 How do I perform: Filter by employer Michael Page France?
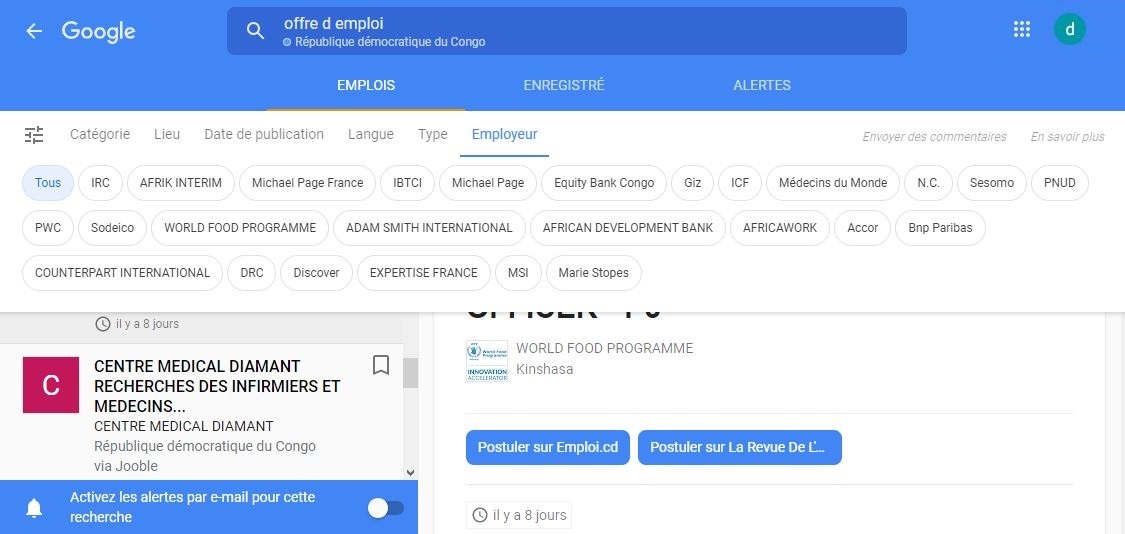[307, 183]
